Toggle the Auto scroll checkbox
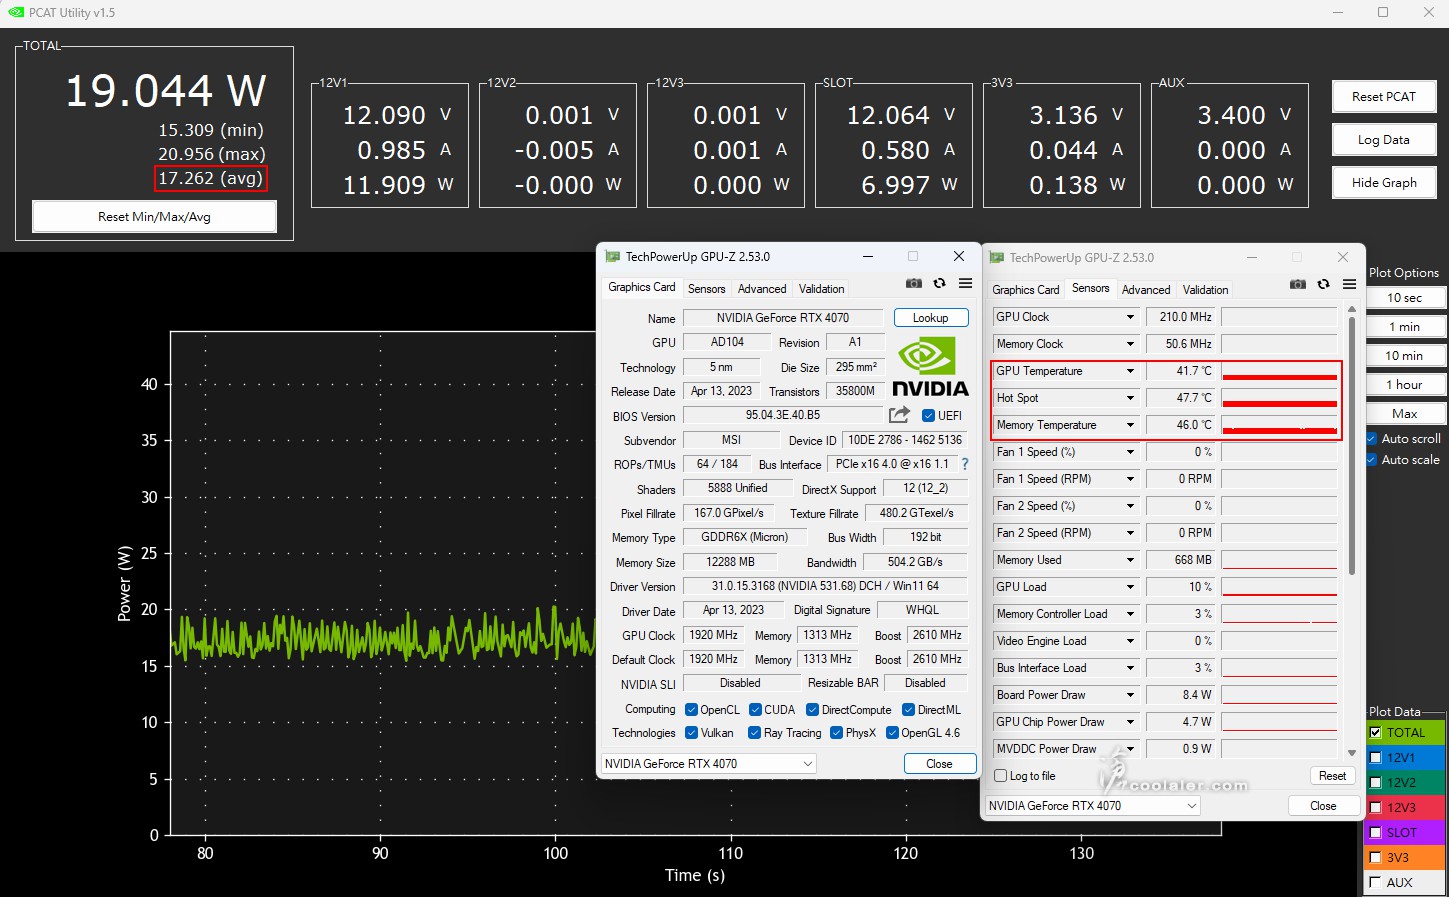This screenshot has height=897, width=1449. coord(1371,439)
